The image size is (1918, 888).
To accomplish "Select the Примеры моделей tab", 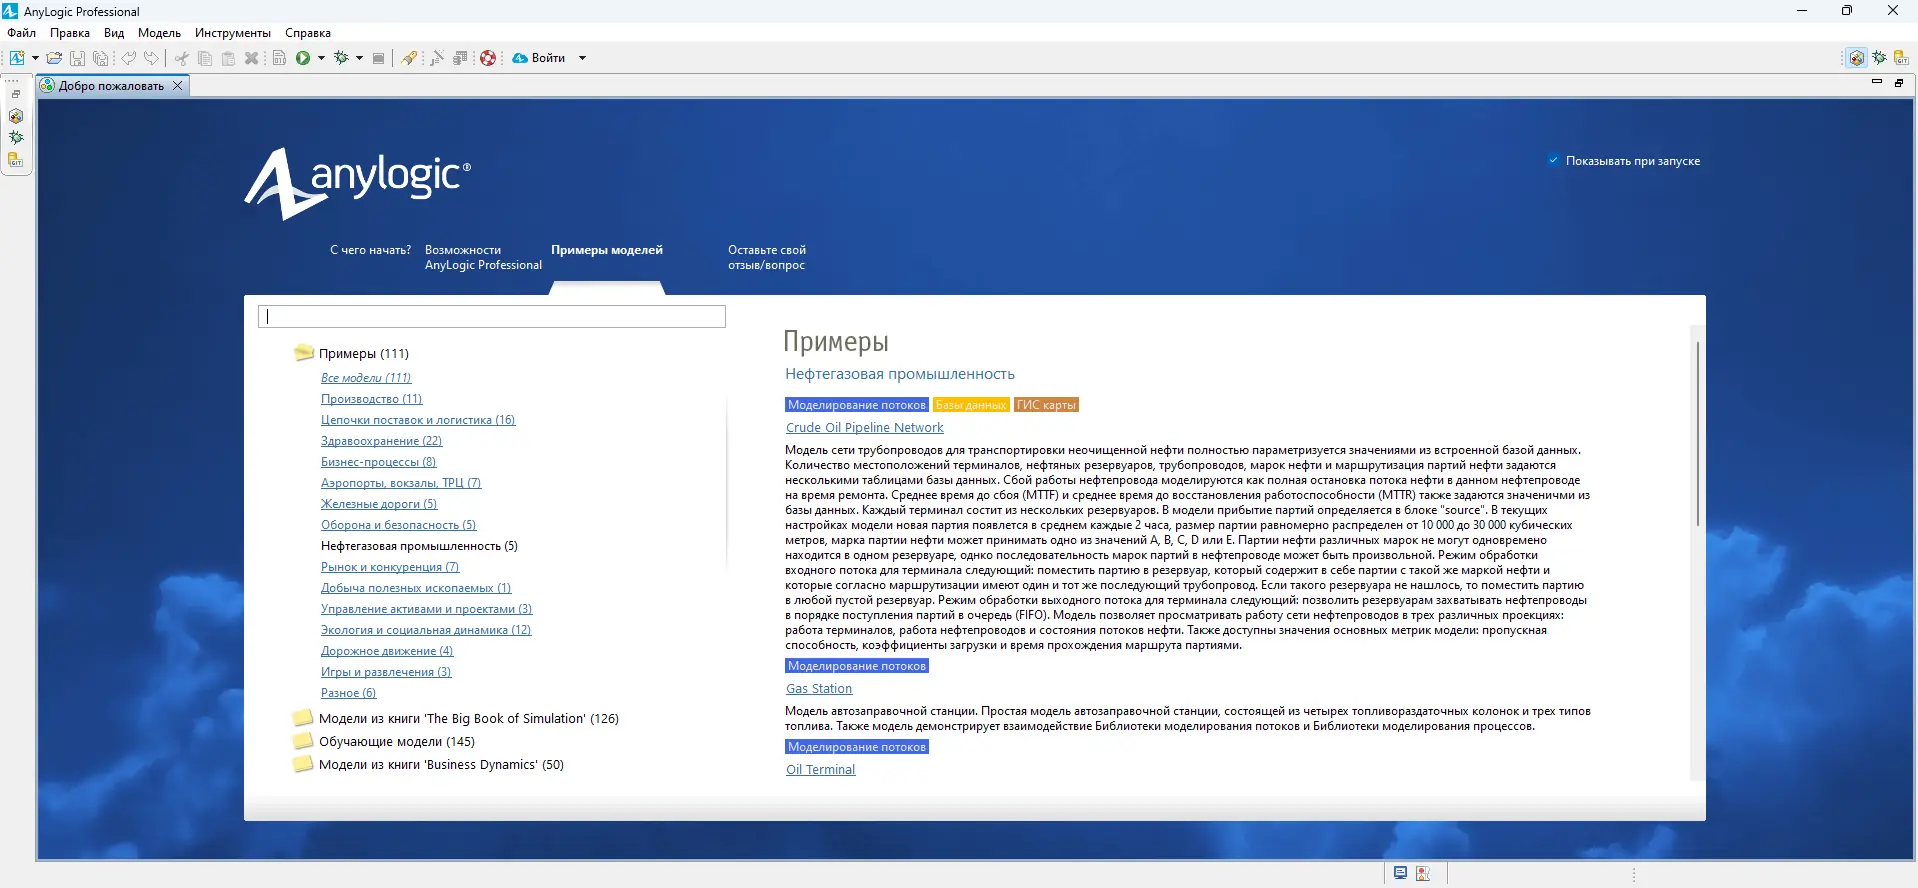I will point(607,250).
